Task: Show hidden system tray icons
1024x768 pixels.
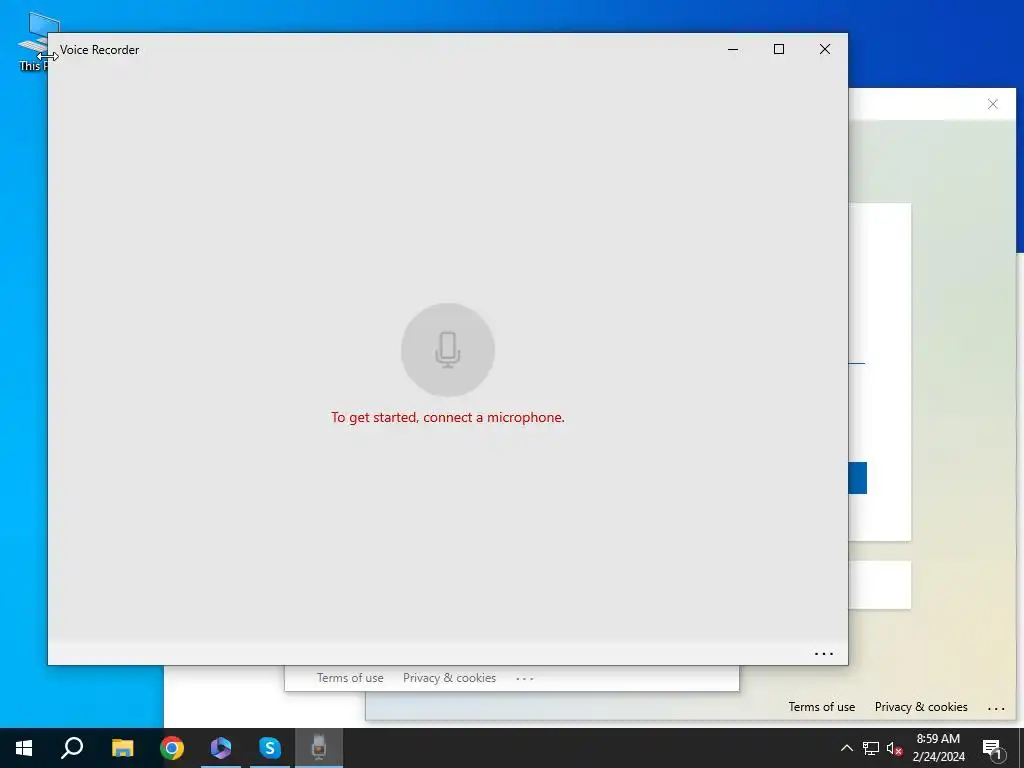Action: (x=846, y=748)
